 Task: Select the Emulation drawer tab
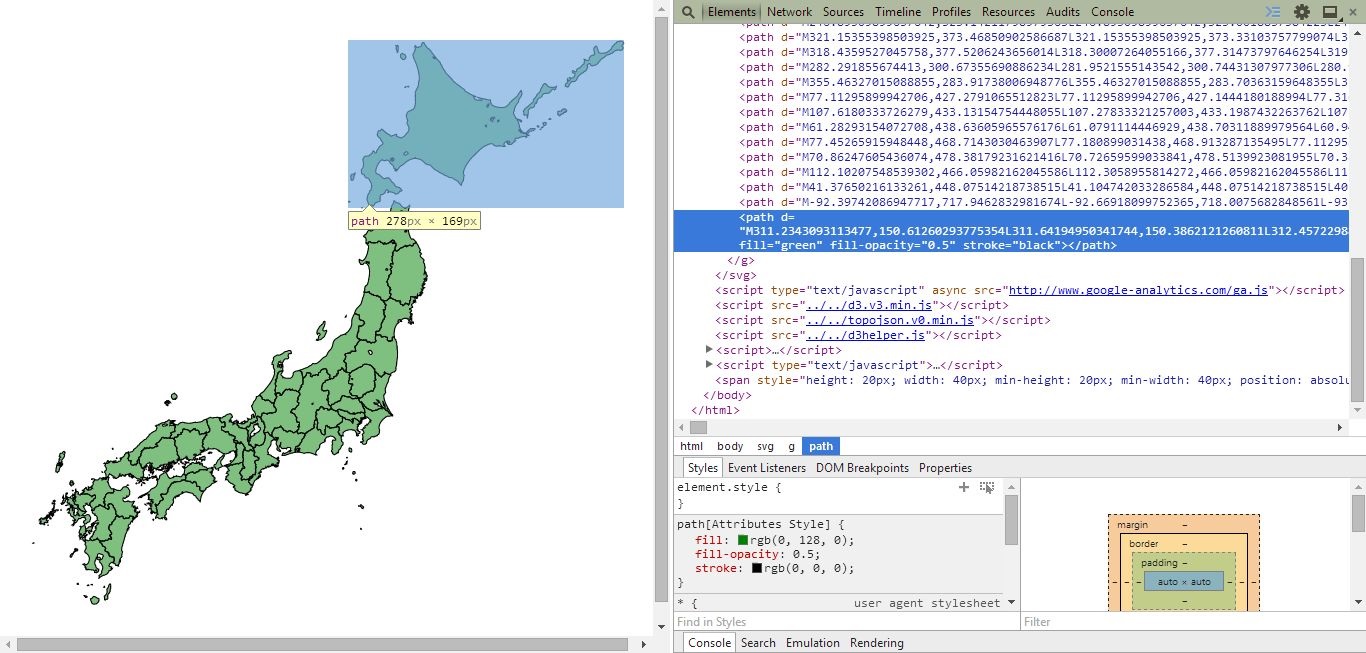click(x=813, y=643)
